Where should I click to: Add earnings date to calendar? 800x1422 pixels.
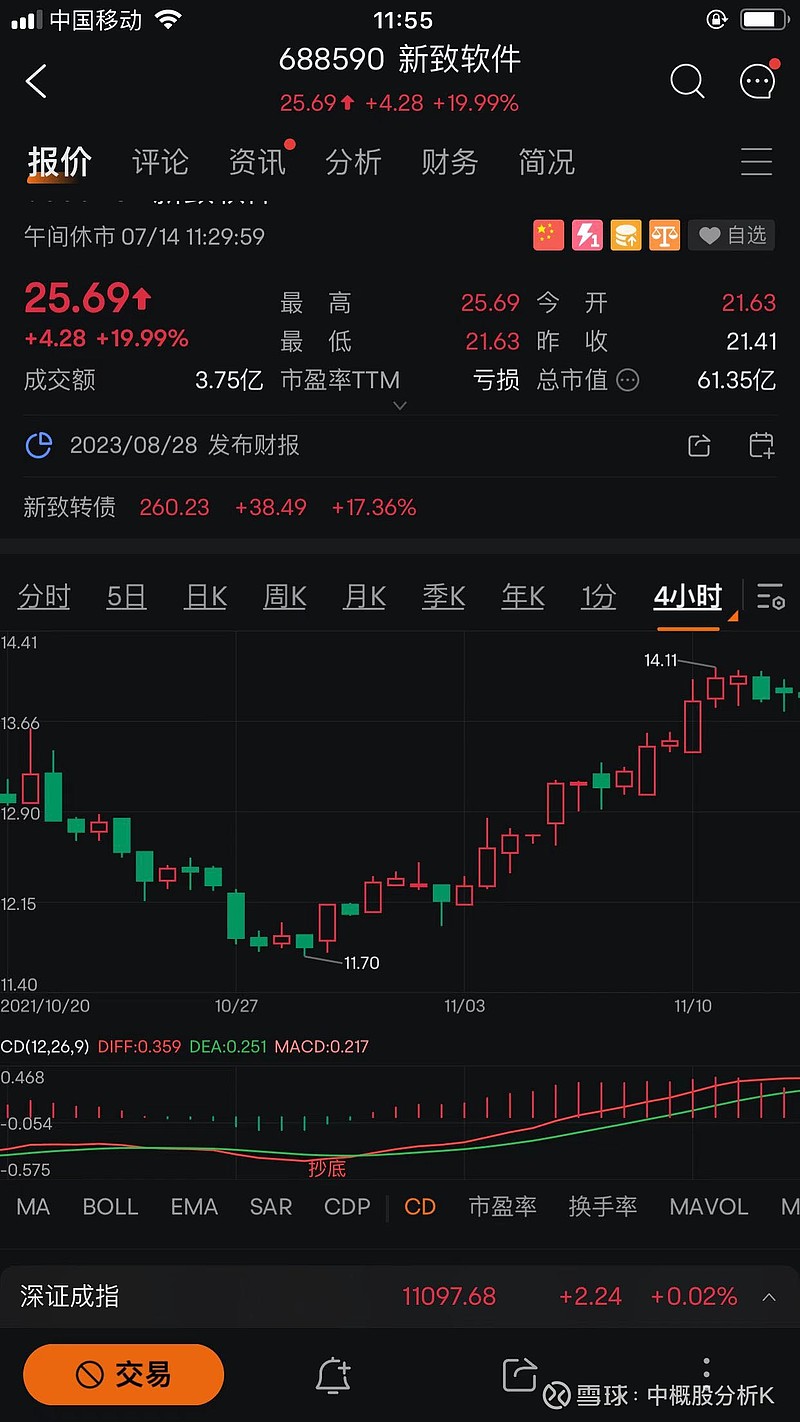pos(761,446)
